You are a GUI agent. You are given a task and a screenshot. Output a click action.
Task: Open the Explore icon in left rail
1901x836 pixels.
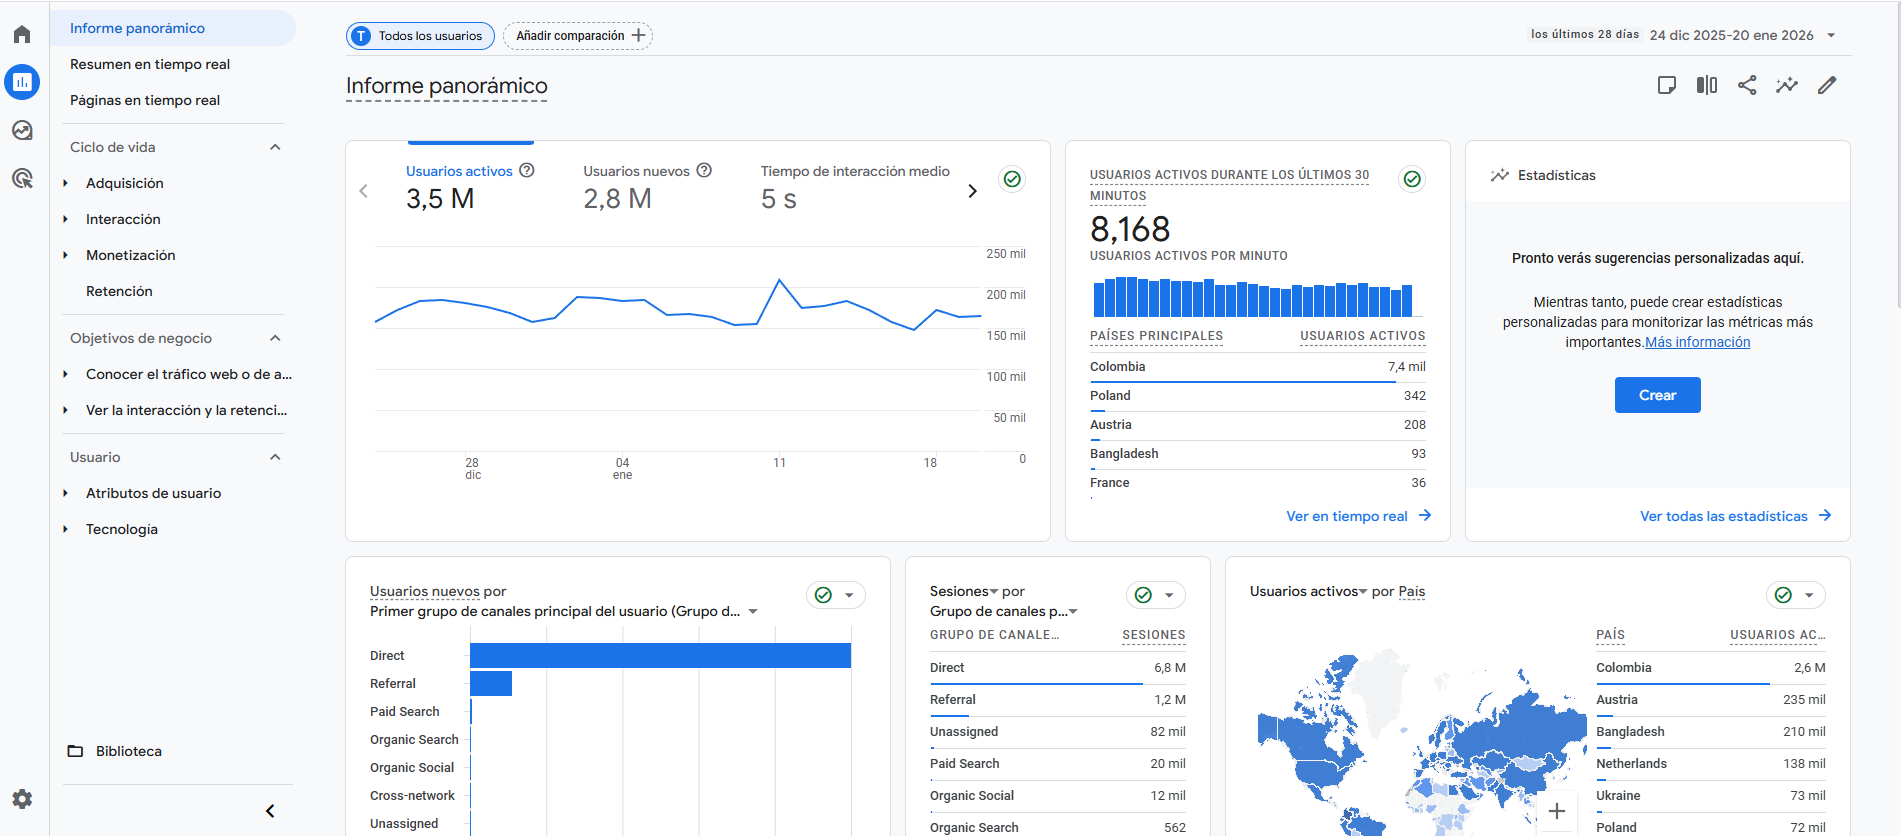pyautogui.click(x=22, y=130)
